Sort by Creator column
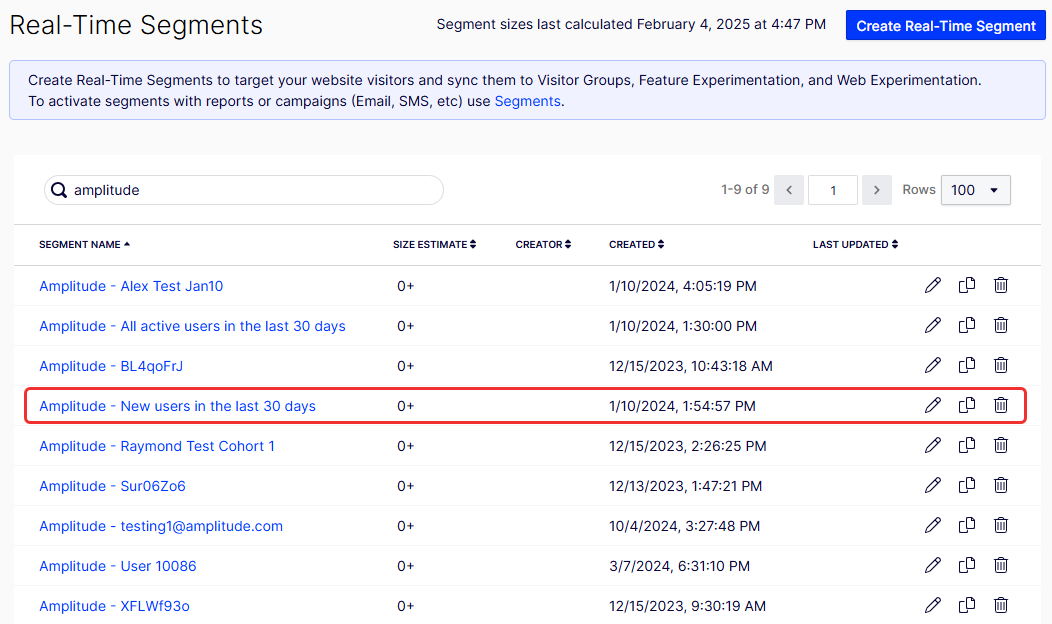The height and width of the screenshot is (624, 1052). pyautogui.click(x=543, y=244)
